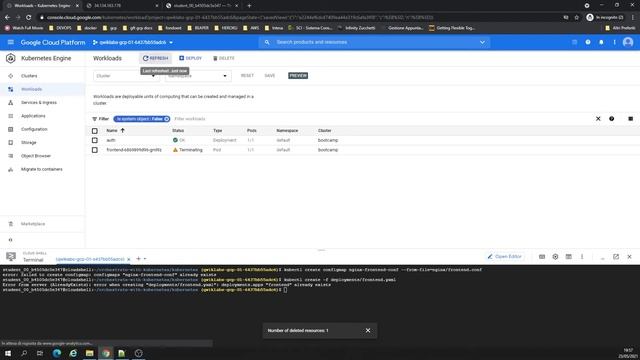Open the Help icon in top bar
Viewport: 640px width, 360px height.
click(x=588, y=42)
